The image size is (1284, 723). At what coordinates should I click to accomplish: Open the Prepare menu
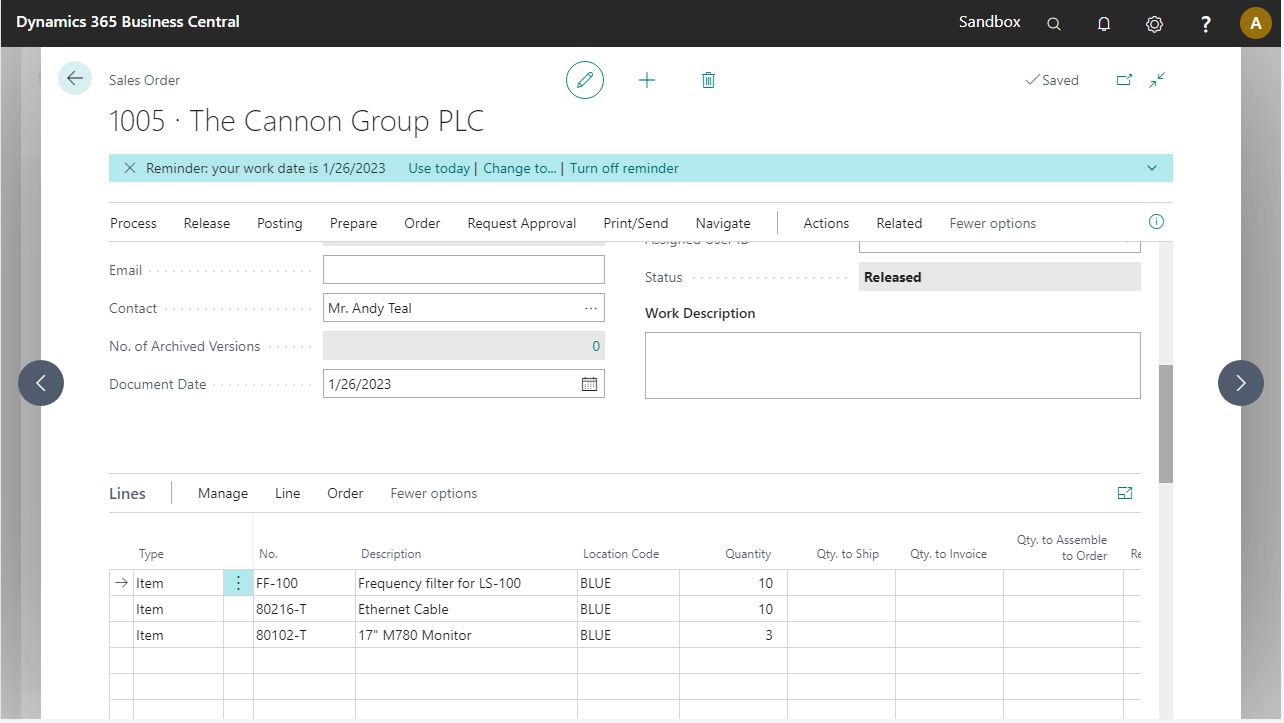point(353,223)
